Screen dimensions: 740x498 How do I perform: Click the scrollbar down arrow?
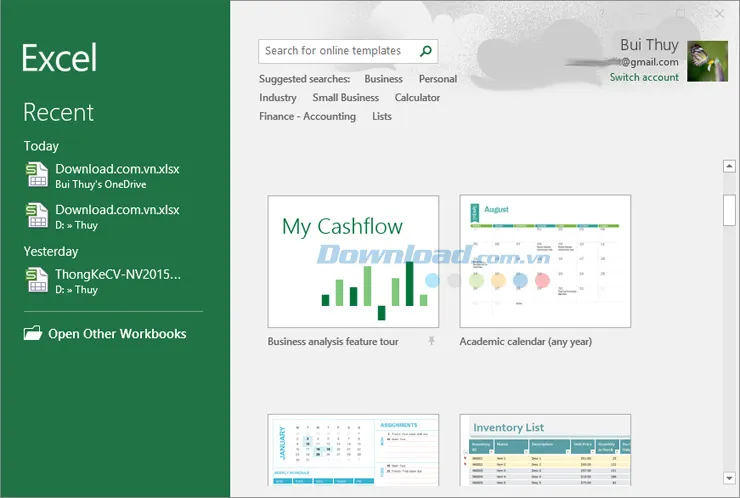[729, 478]
